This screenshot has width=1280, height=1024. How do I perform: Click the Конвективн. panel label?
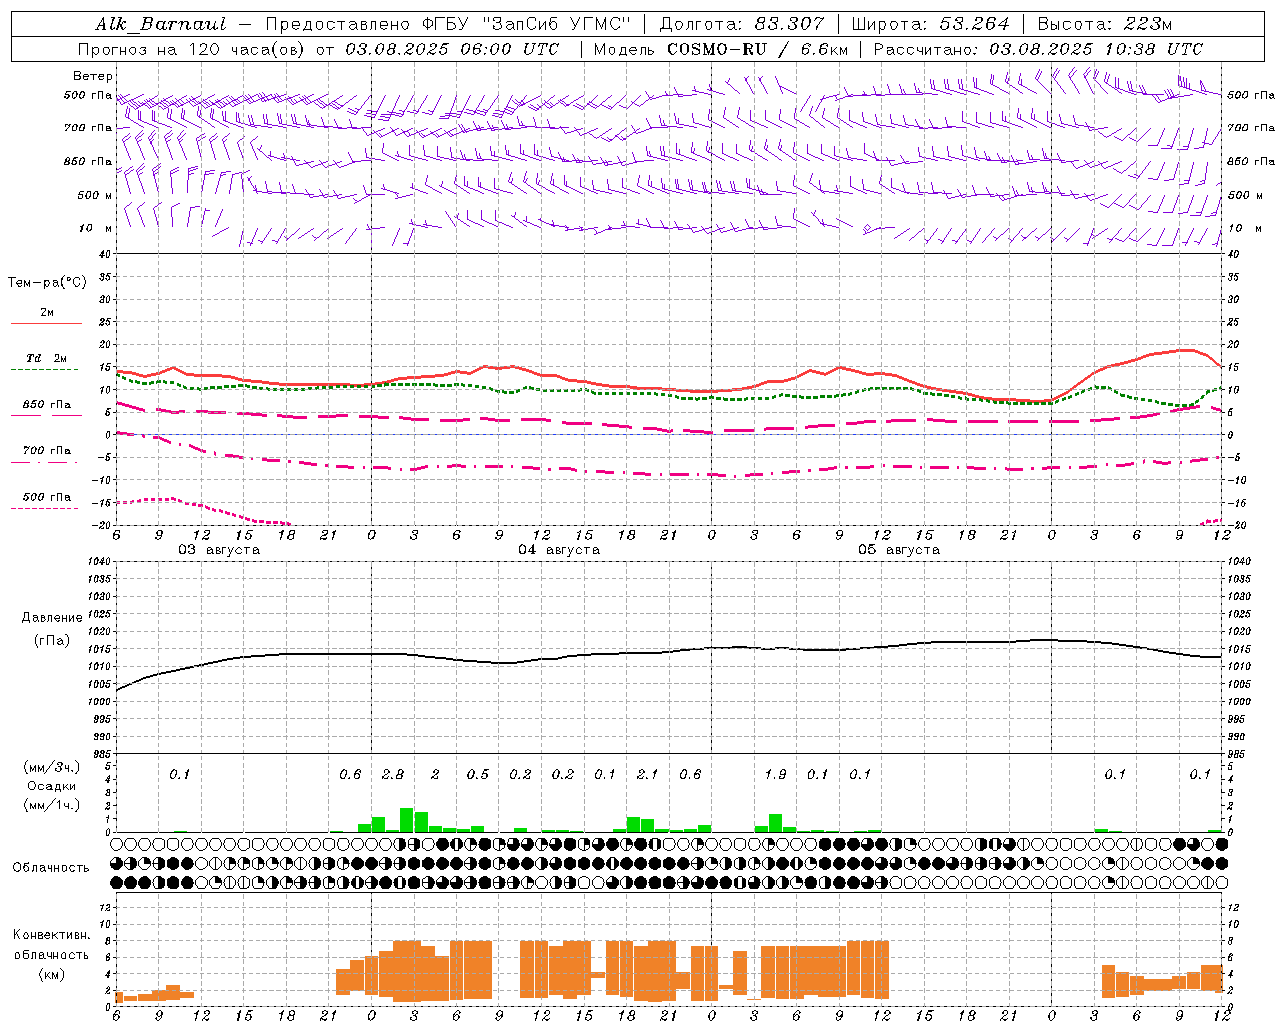pyautogui.click(x=52, y=935)
